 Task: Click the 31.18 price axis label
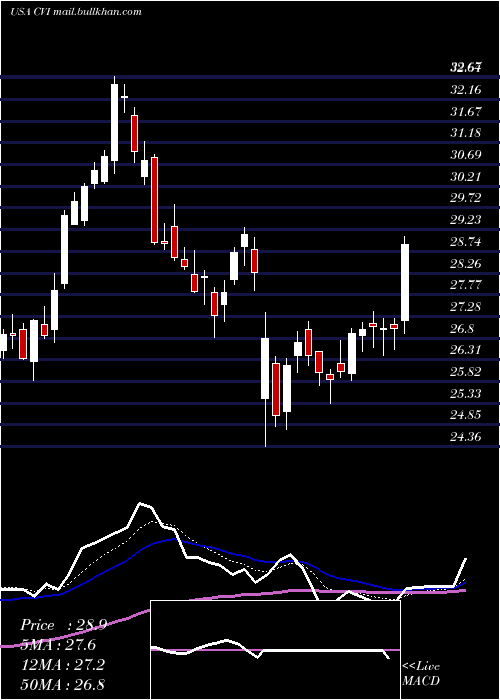[466, 133]
